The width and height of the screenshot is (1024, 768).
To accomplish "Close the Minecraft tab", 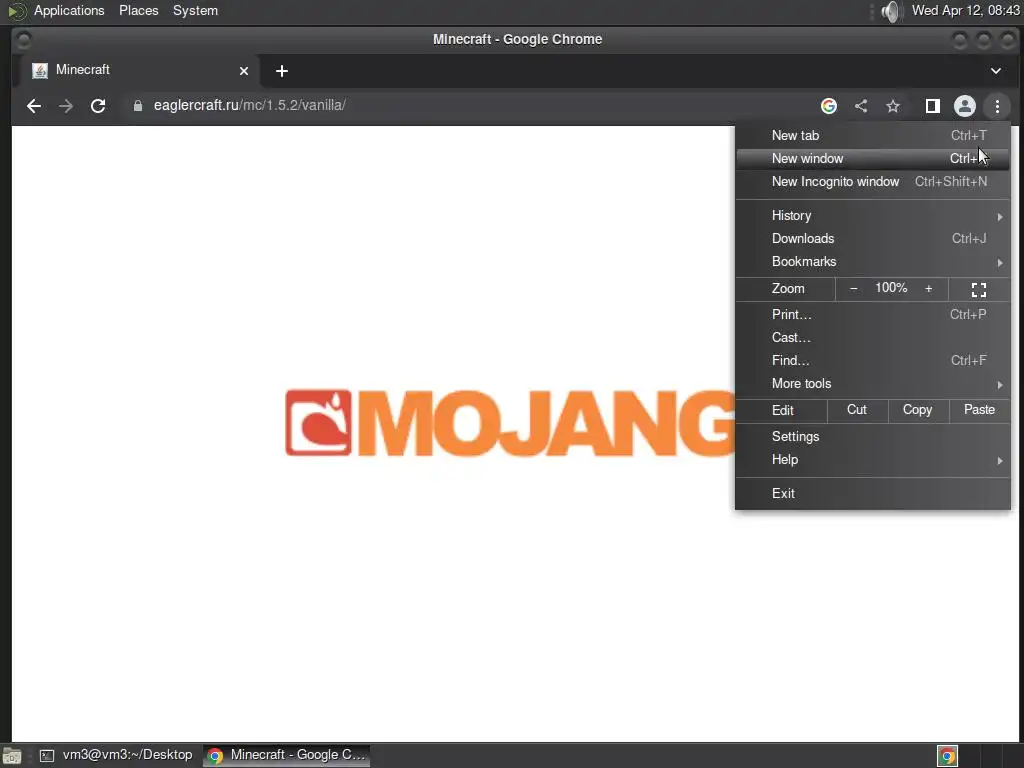I will point(244,71).
